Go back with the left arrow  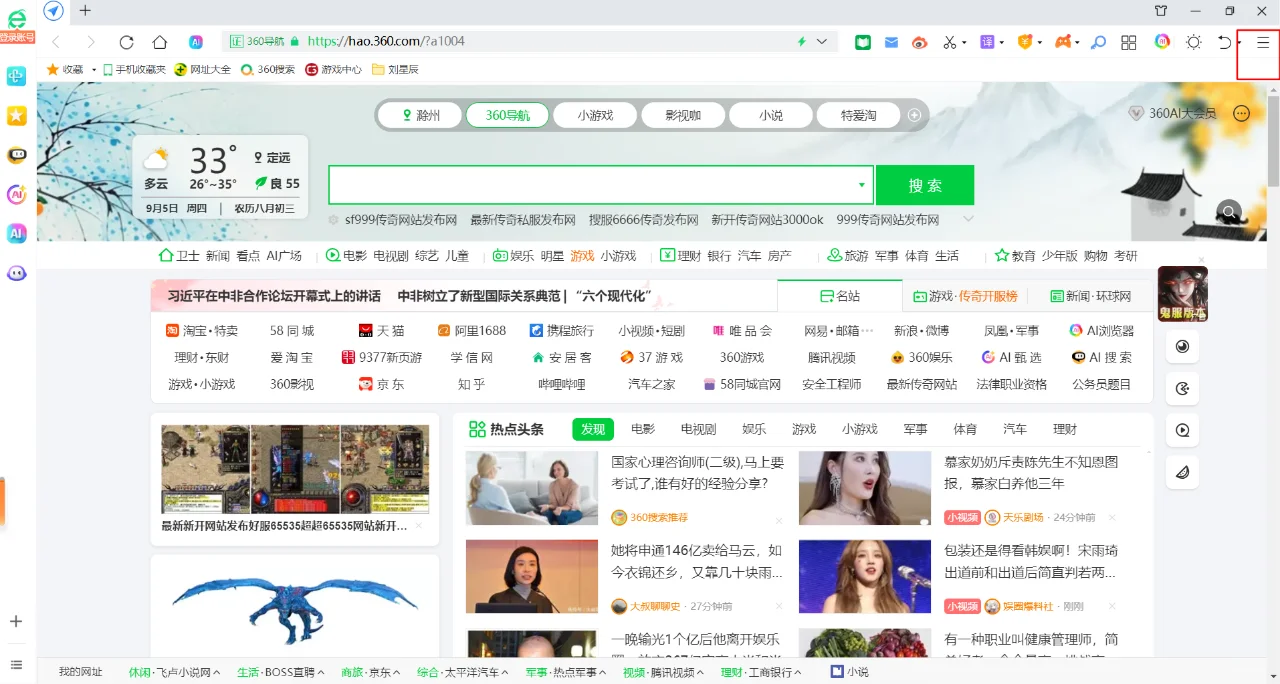(x=56, y=42)
